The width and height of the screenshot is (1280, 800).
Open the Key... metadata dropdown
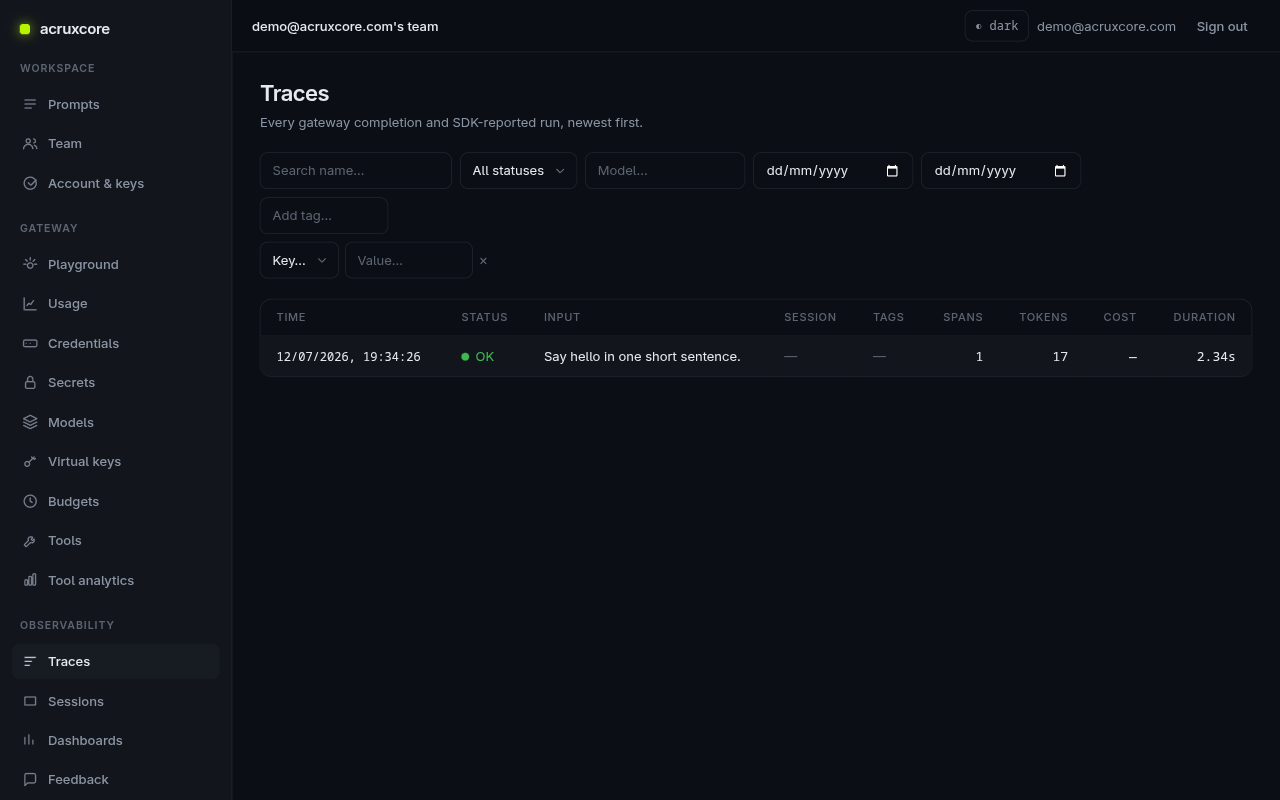click(x=299, y=260)
